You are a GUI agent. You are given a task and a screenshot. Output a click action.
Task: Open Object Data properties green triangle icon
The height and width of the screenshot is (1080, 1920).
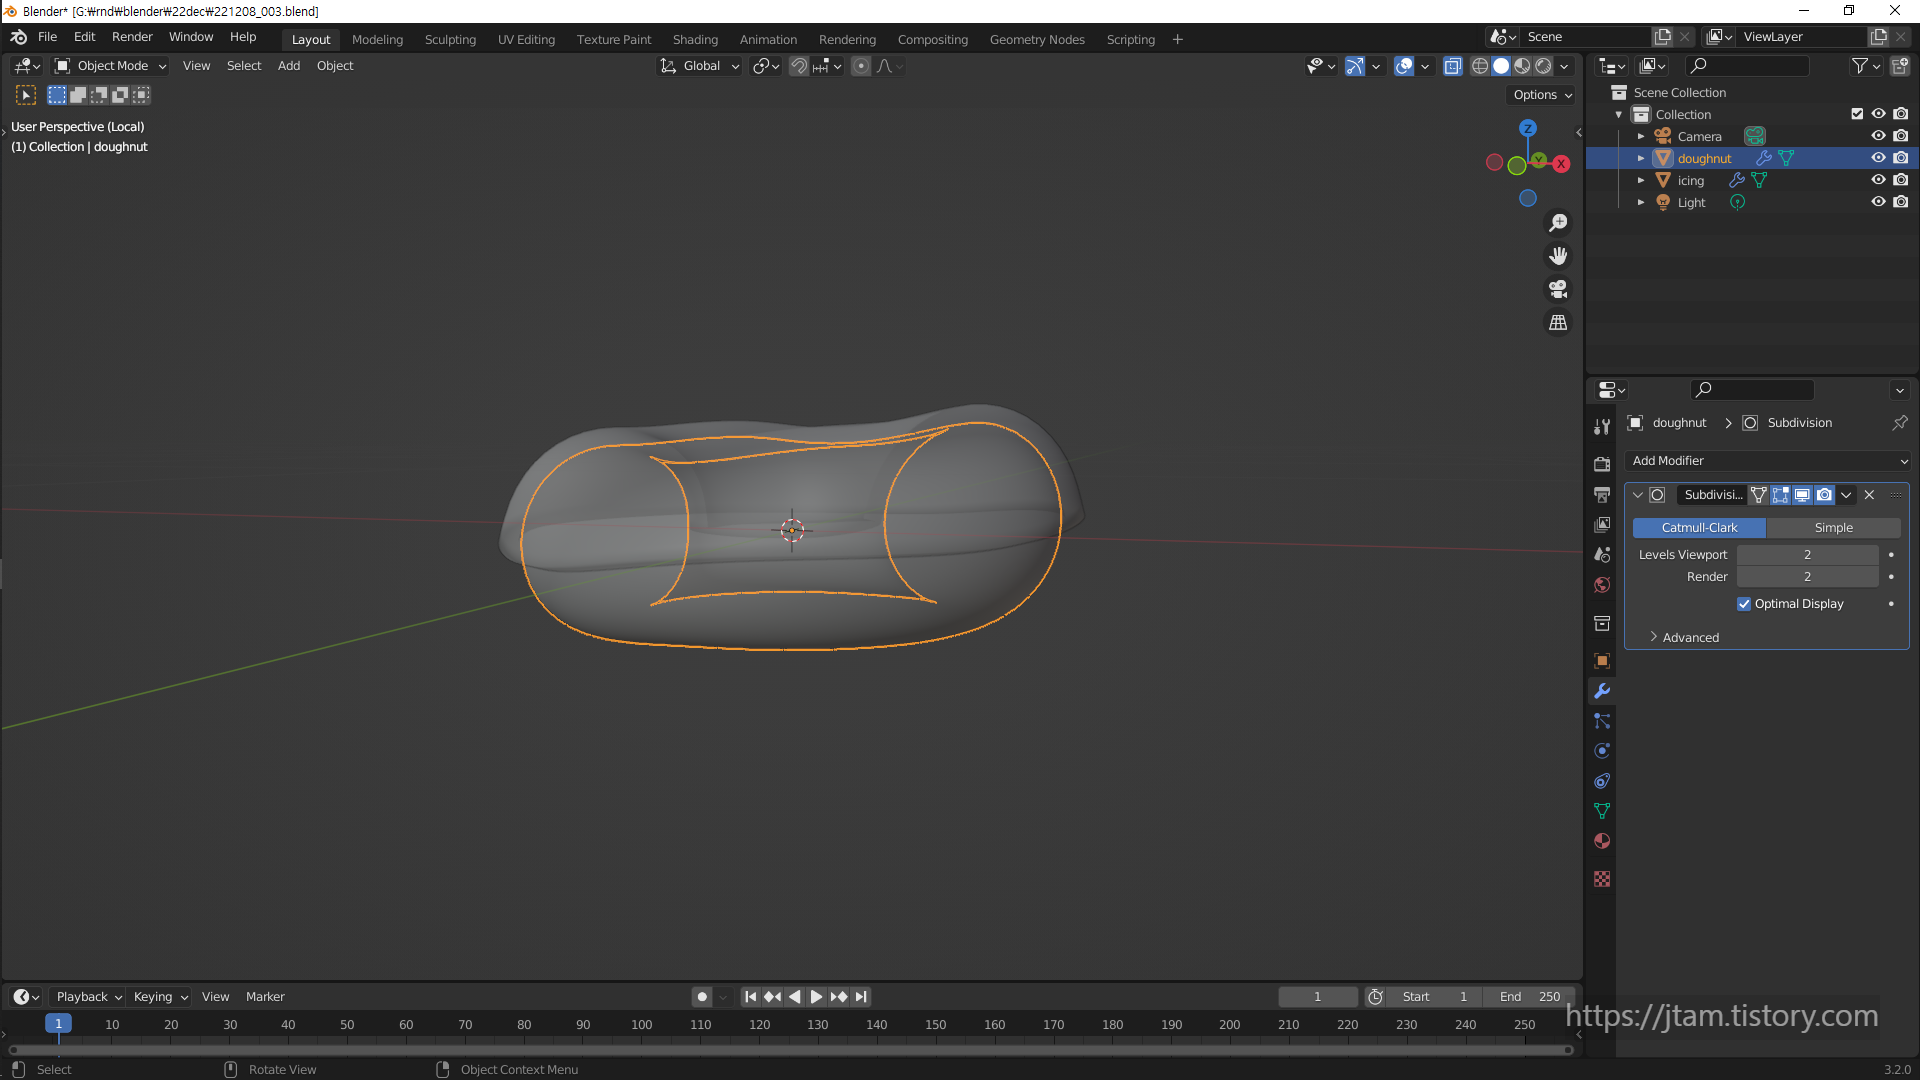(x=1602, y=811)
